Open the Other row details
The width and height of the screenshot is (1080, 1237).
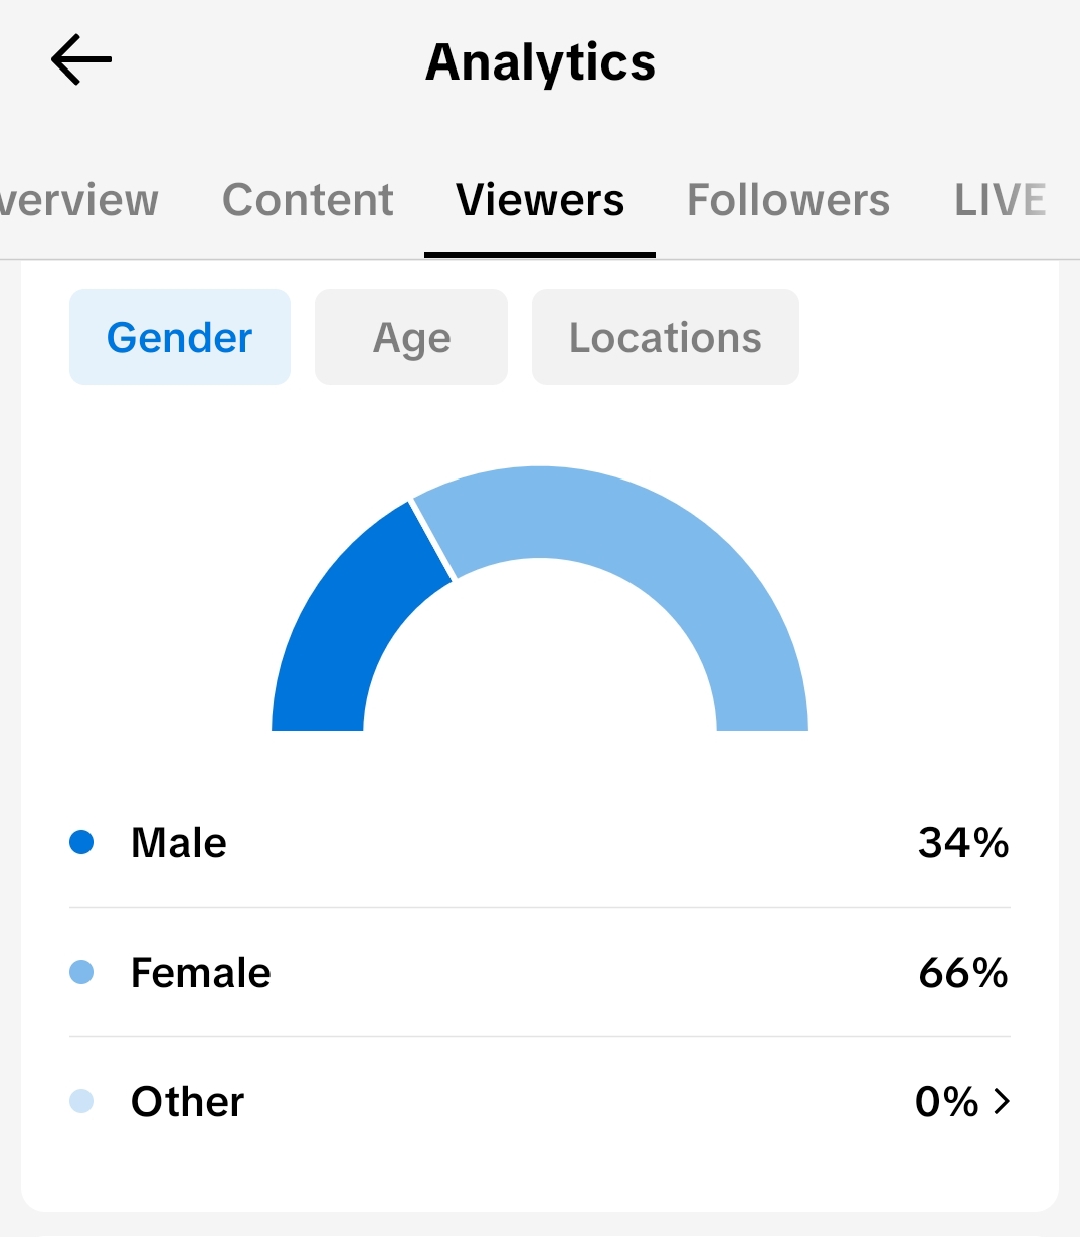click(540, 1101)
